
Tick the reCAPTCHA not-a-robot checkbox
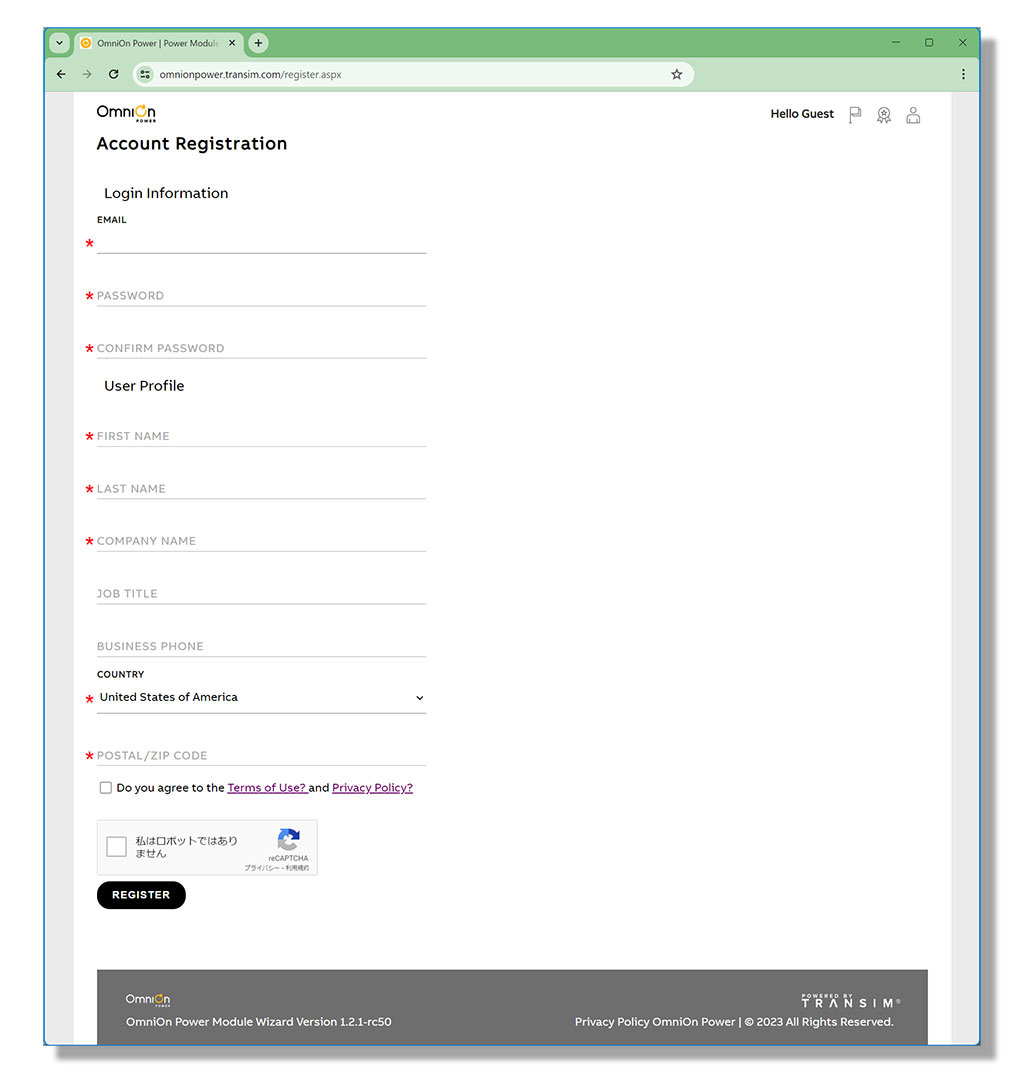coord(117,847)
